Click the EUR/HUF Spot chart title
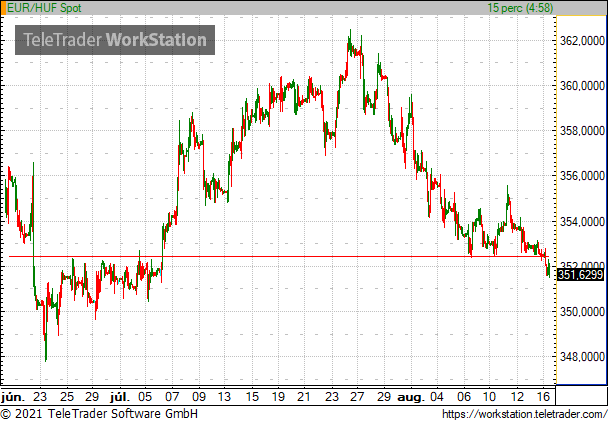Image resolution: width=608 pixels, height=423 pixels. pyautogui.click(x=44, y=8)
